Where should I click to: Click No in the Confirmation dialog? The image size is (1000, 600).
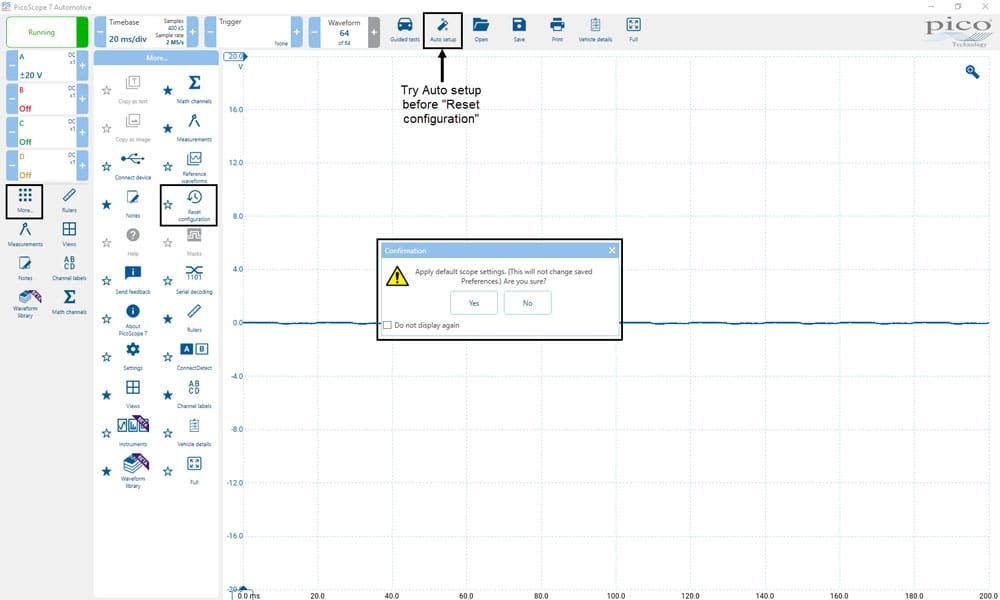527,303
